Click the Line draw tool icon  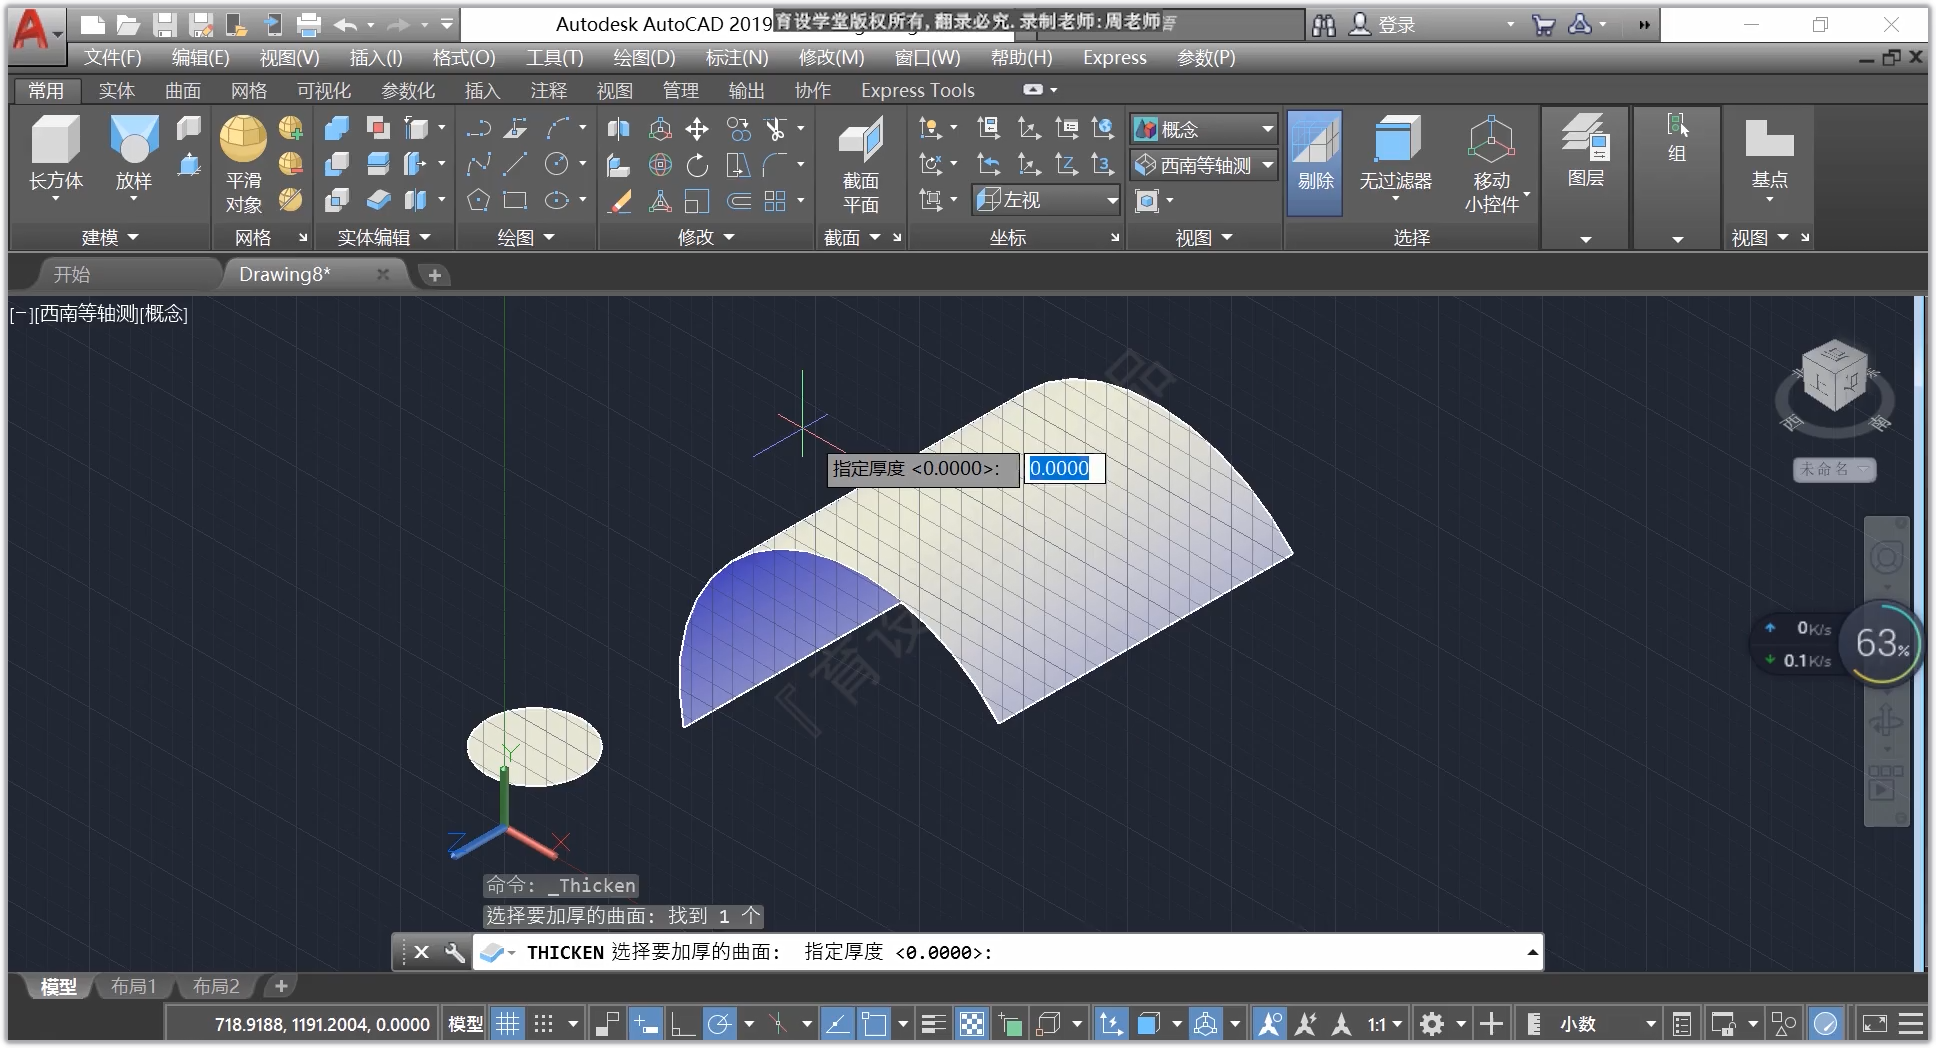pyautogui.click(x=516, y=165)
